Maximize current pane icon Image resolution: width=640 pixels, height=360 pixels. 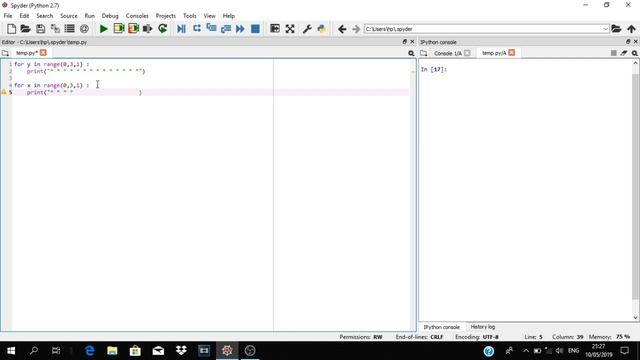click(275, 29)
